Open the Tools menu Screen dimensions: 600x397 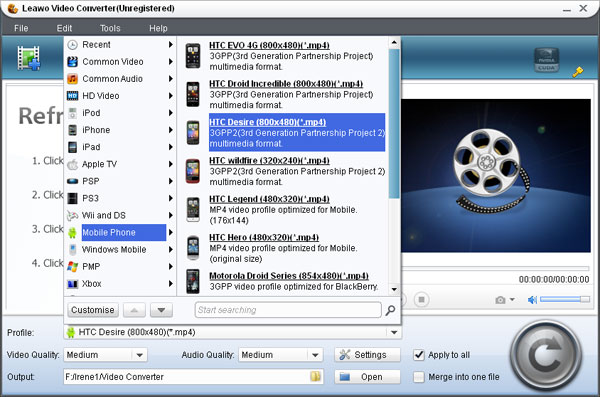pyautogui.click(x=110, y=28)
